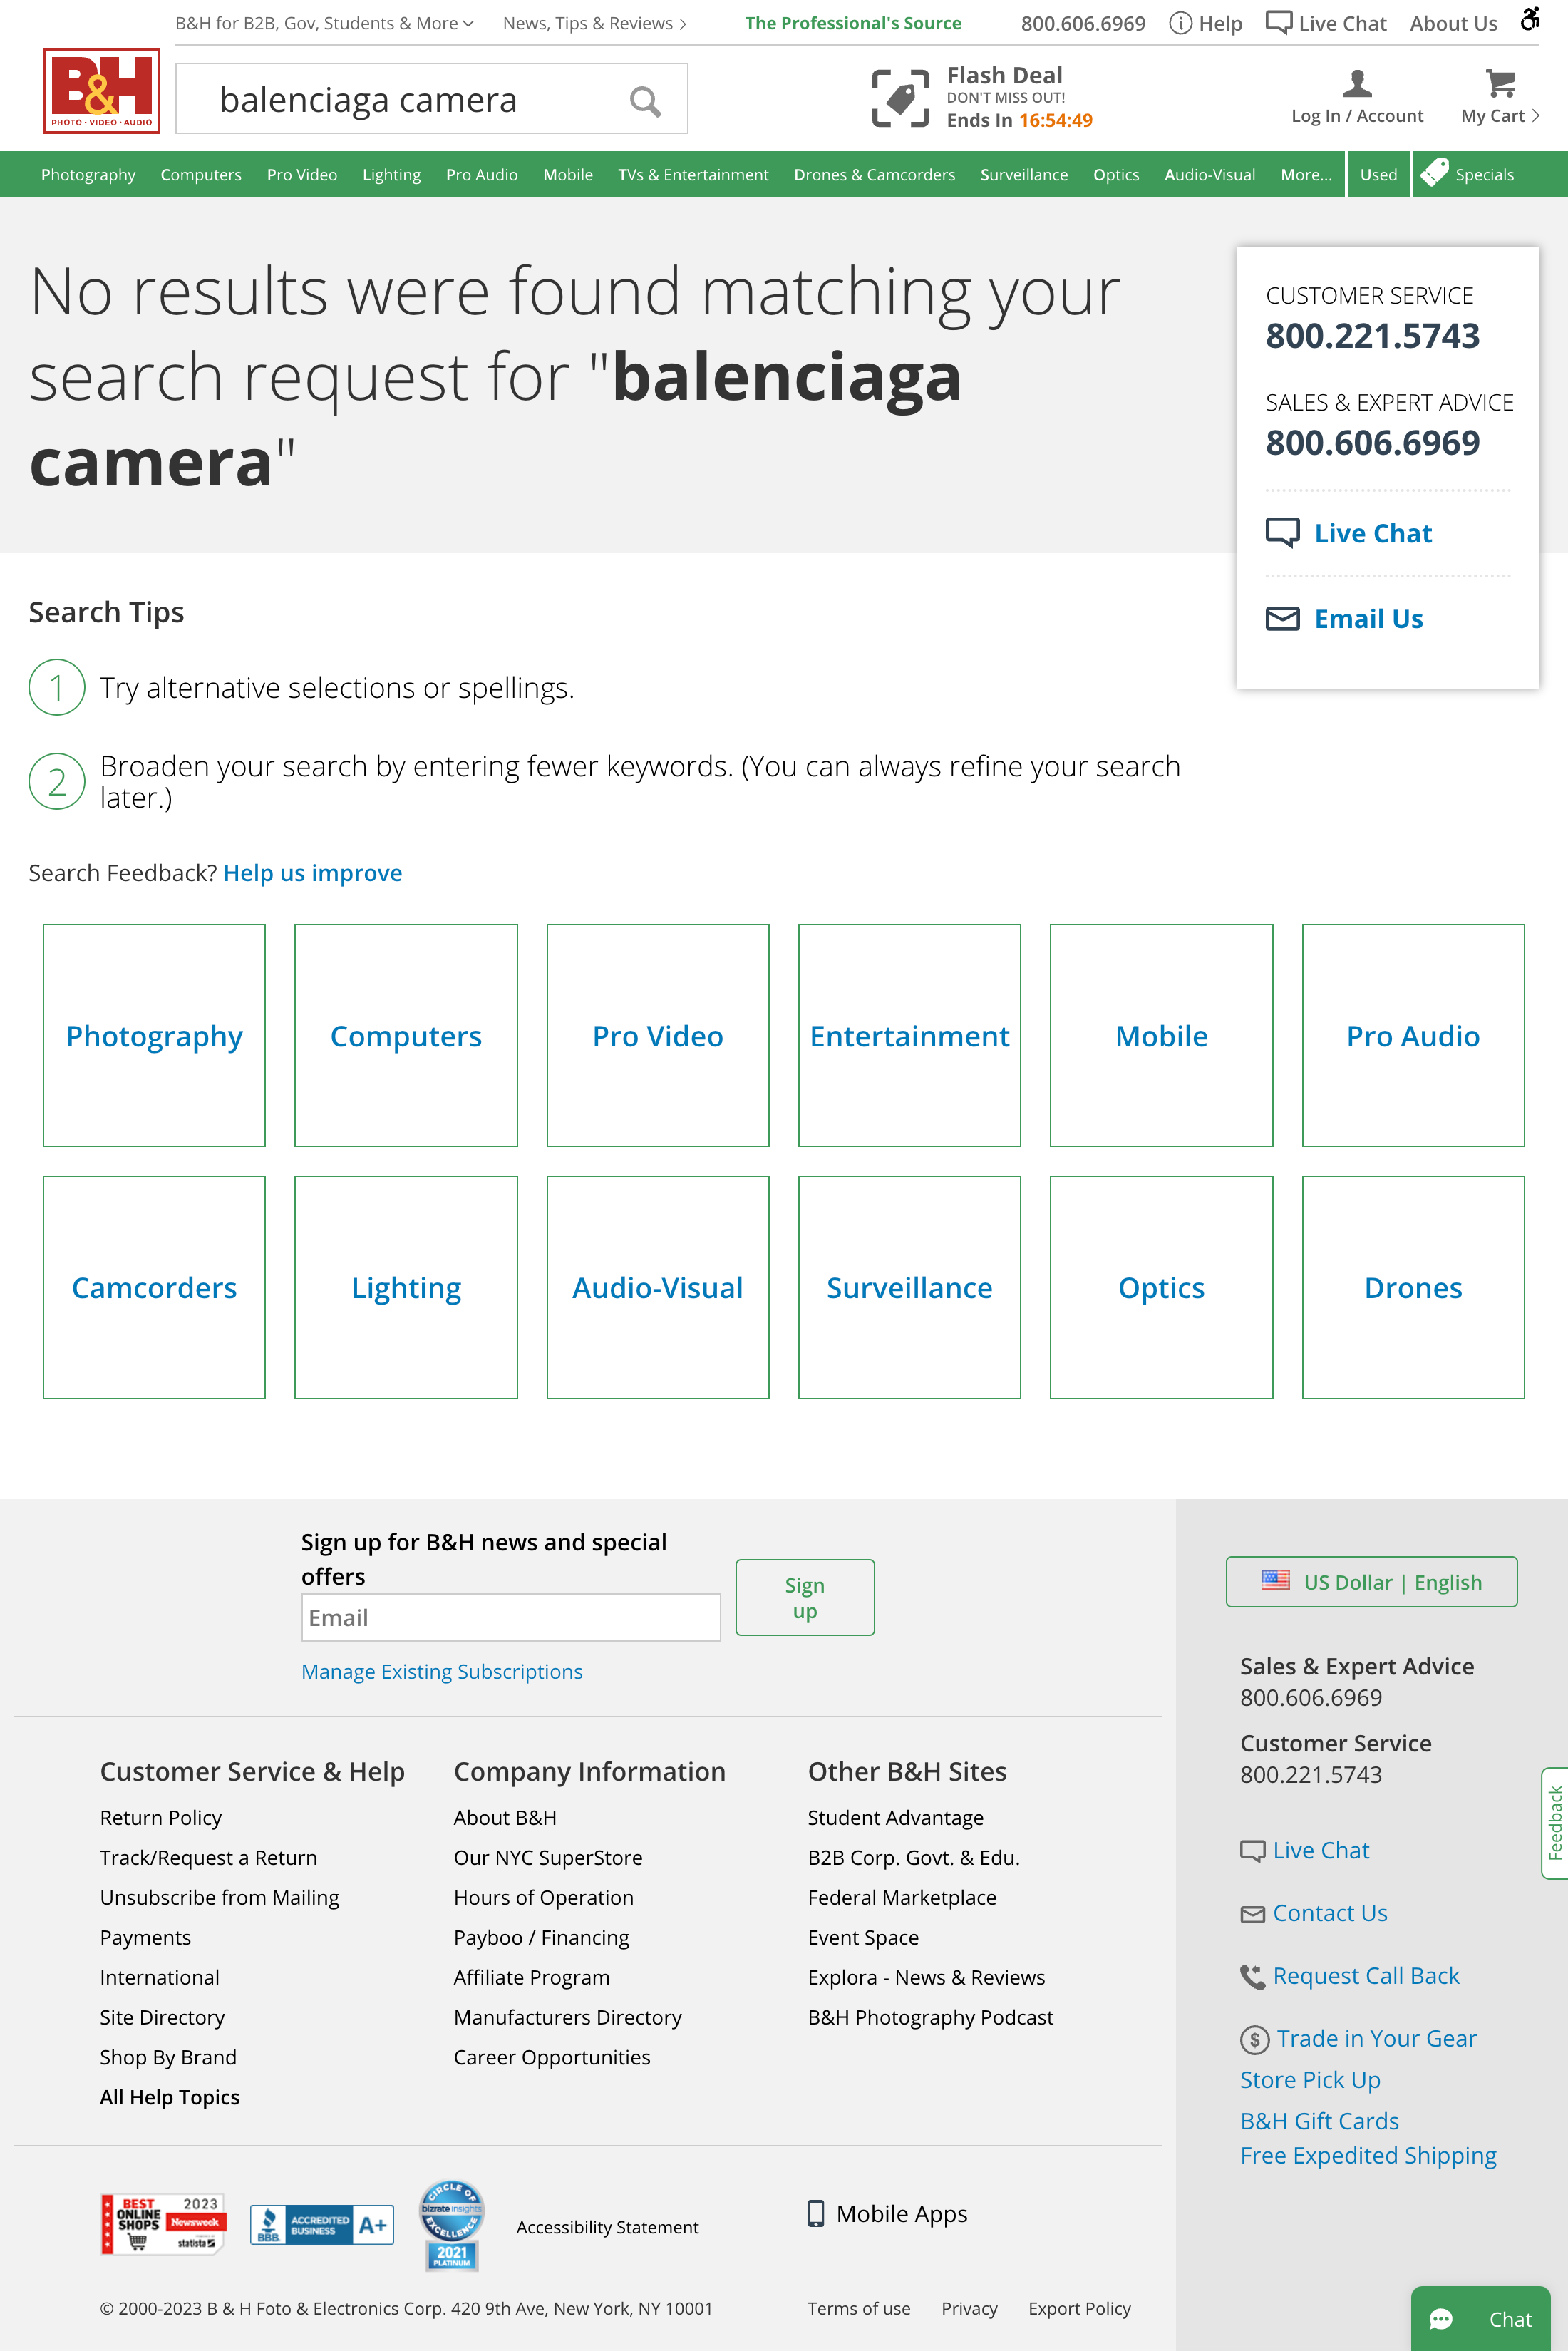Click the search magnifying glass icon
This screenshot has width=1568, height=2351.
tap(645, 100)
